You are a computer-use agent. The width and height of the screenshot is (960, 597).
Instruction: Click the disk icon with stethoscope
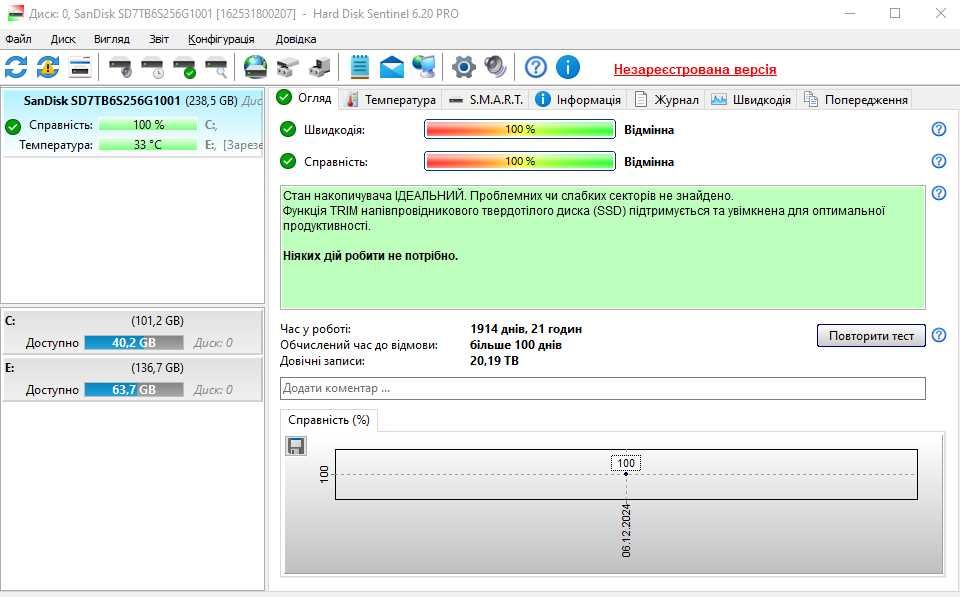coord(120,67)
